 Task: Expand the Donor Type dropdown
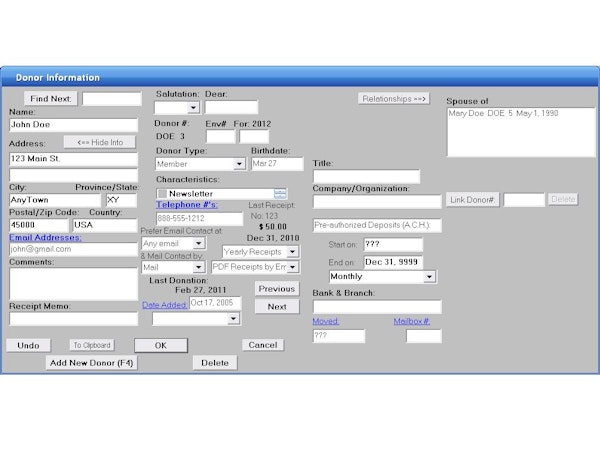239,164
